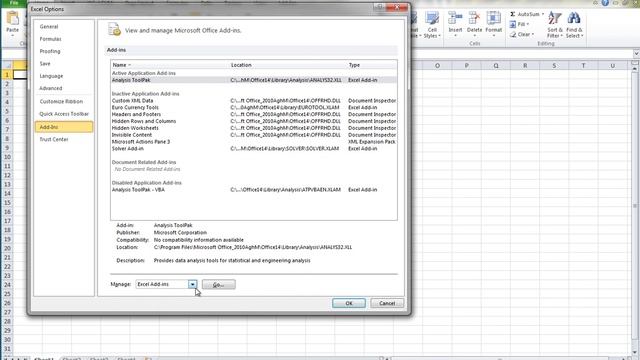This screenshot has height=360, width=640.
Task: Confirm with the OK button
Action: [349, 303]
